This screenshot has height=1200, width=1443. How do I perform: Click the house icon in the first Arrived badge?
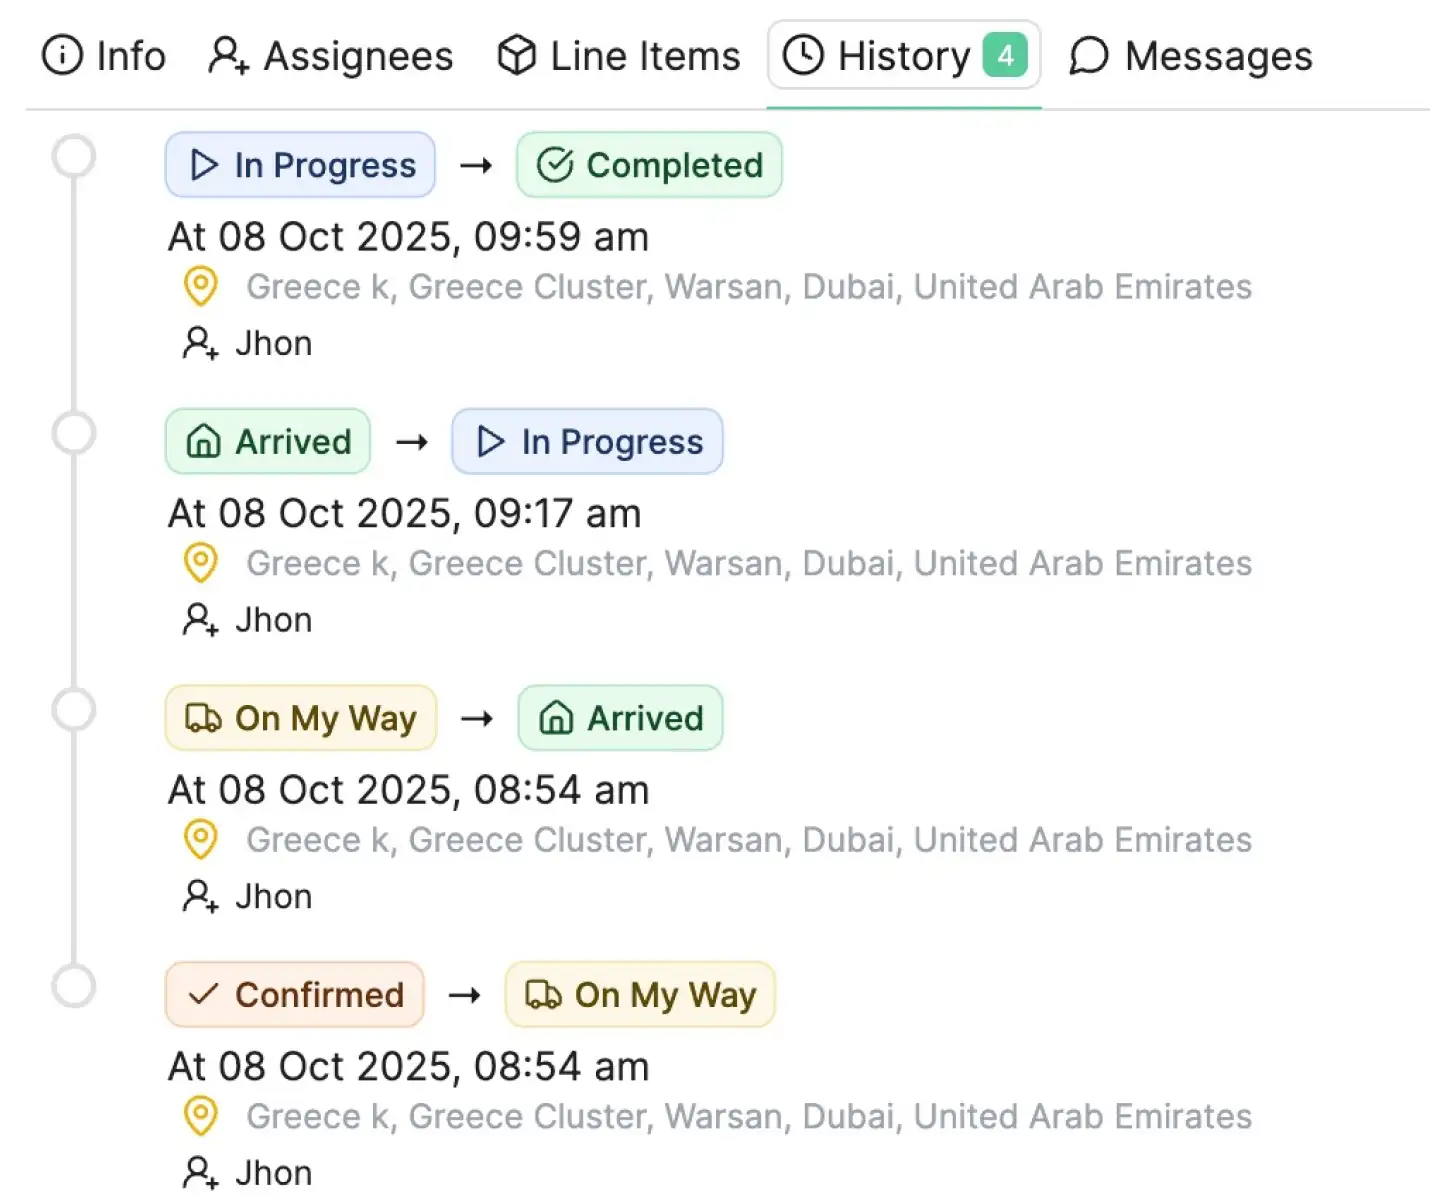204,442
